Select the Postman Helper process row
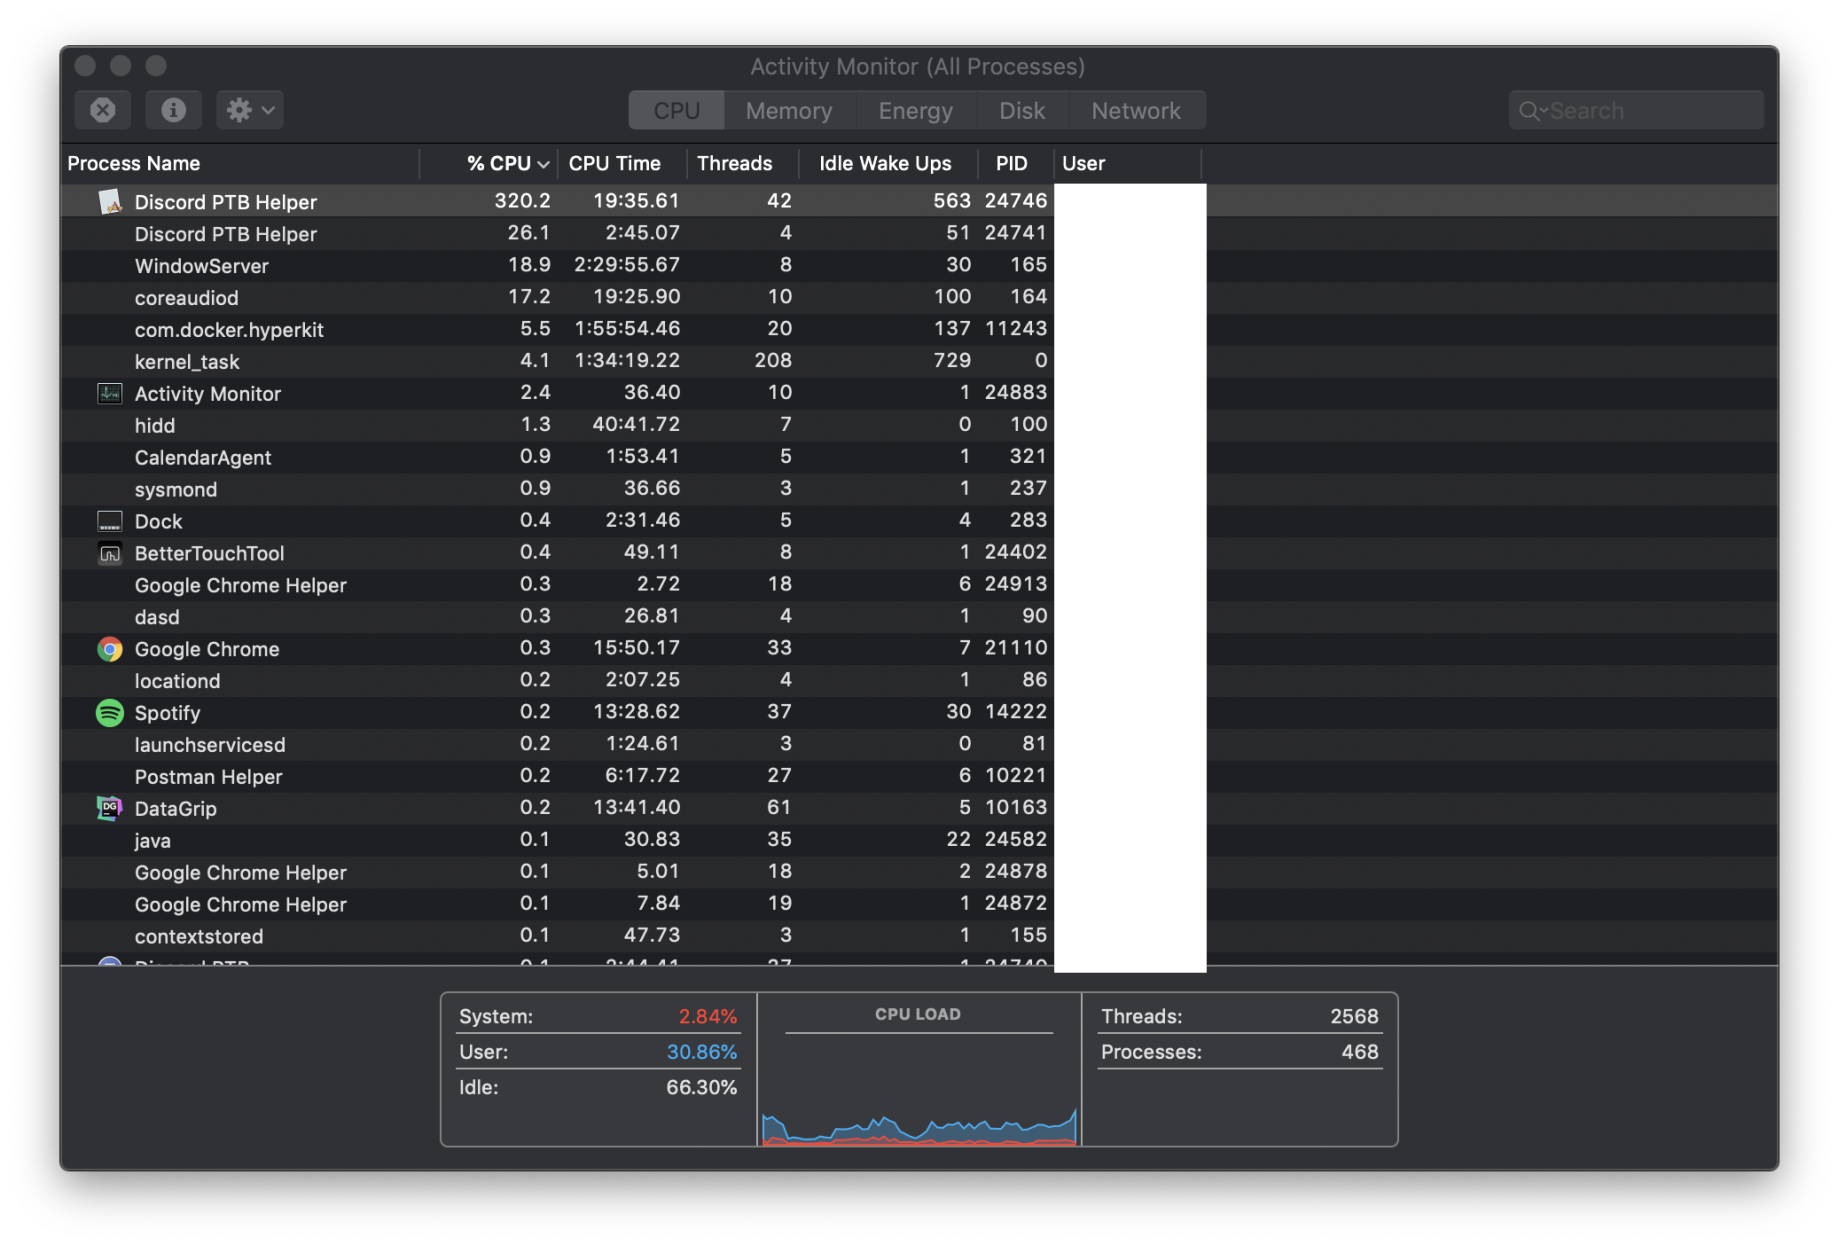The height and width of the screenshot is (1245, 1838). (919, 777)
